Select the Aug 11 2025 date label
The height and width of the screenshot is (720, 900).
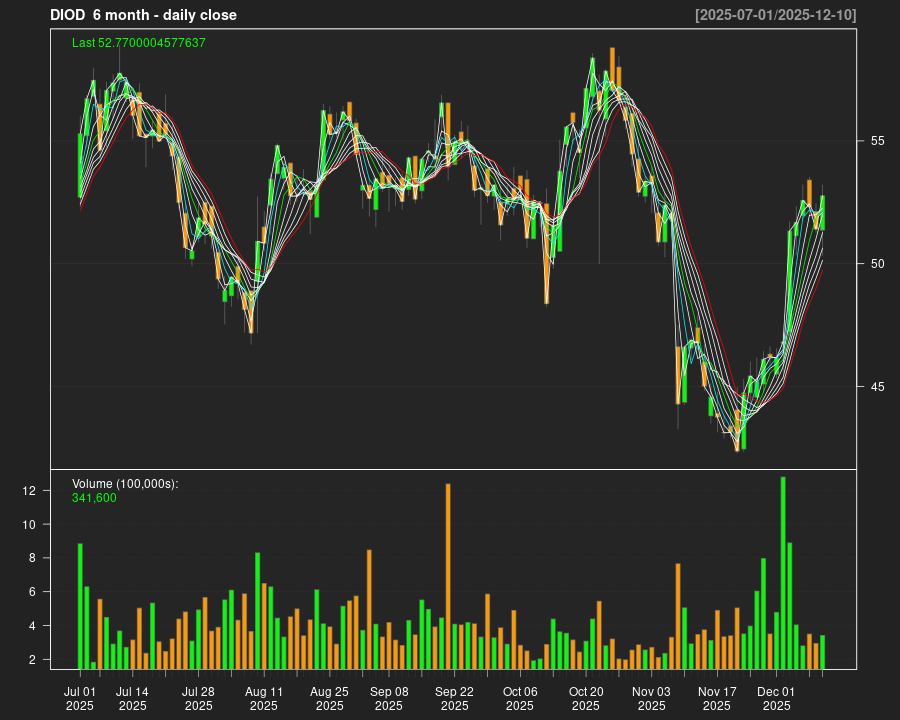[x=263, y=698]
